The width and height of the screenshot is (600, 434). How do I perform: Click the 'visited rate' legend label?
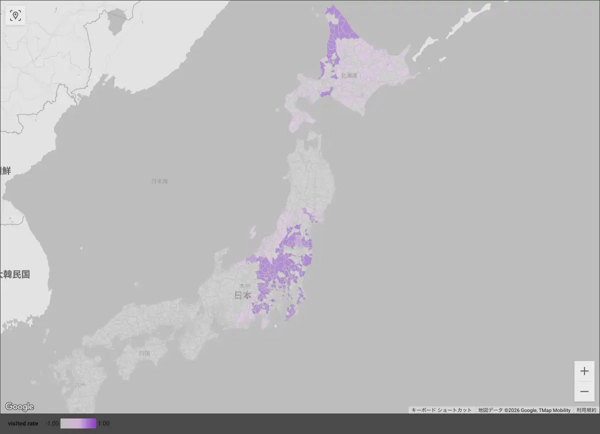pos(23,424)
